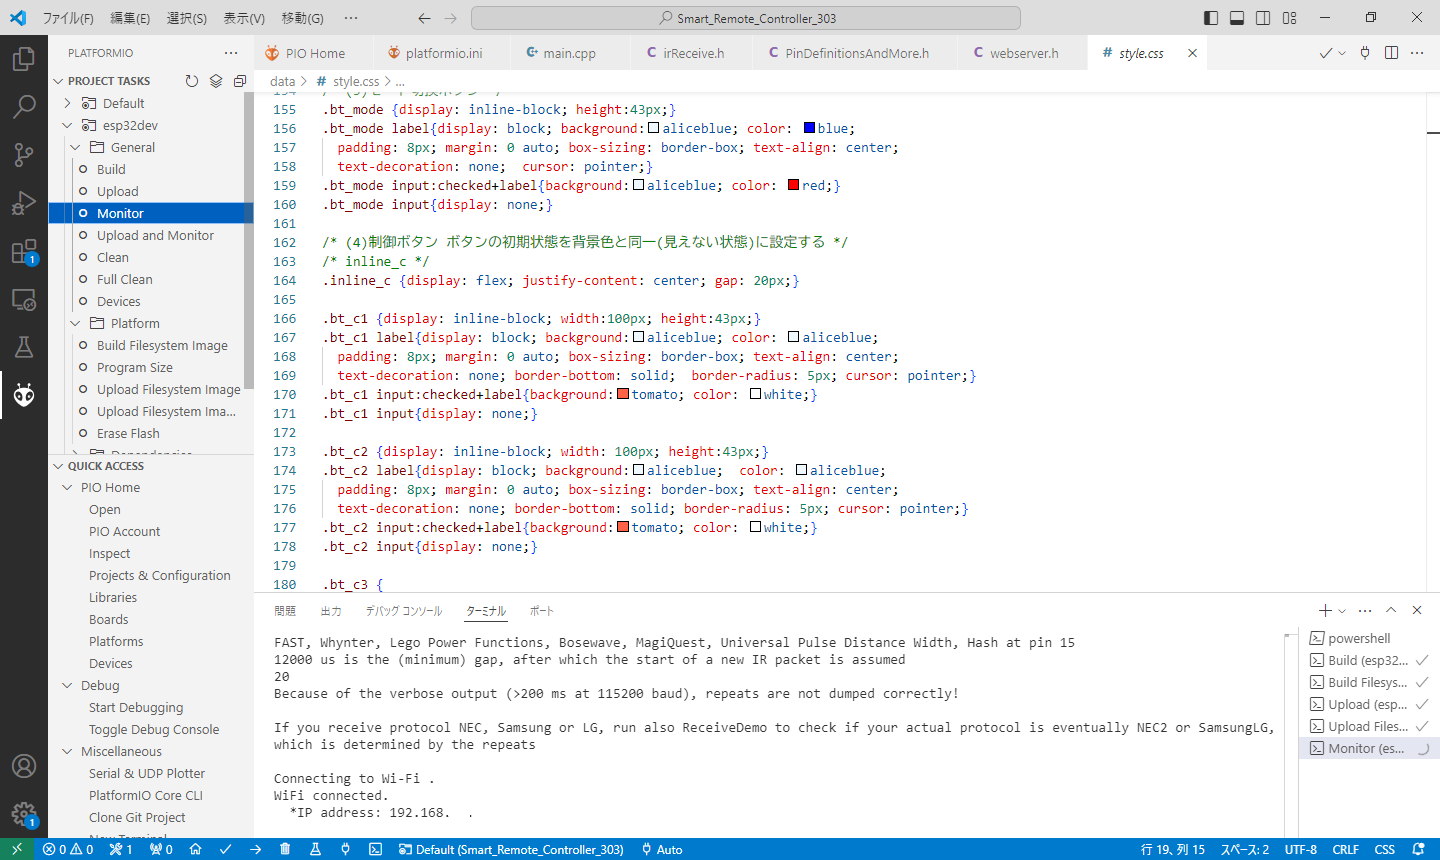
Task: Open the 出力 panel tab
Action: pos(331,611)
